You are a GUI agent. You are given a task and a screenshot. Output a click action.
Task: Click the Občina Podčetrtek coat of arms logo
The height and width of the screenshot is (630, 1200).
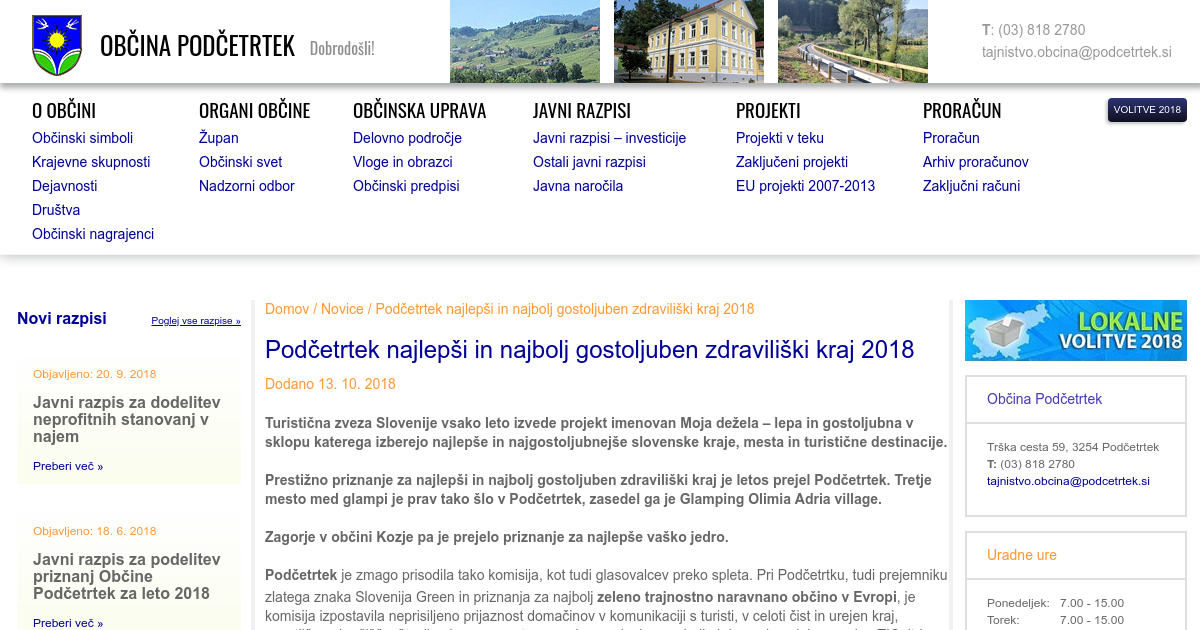(56, 45)
